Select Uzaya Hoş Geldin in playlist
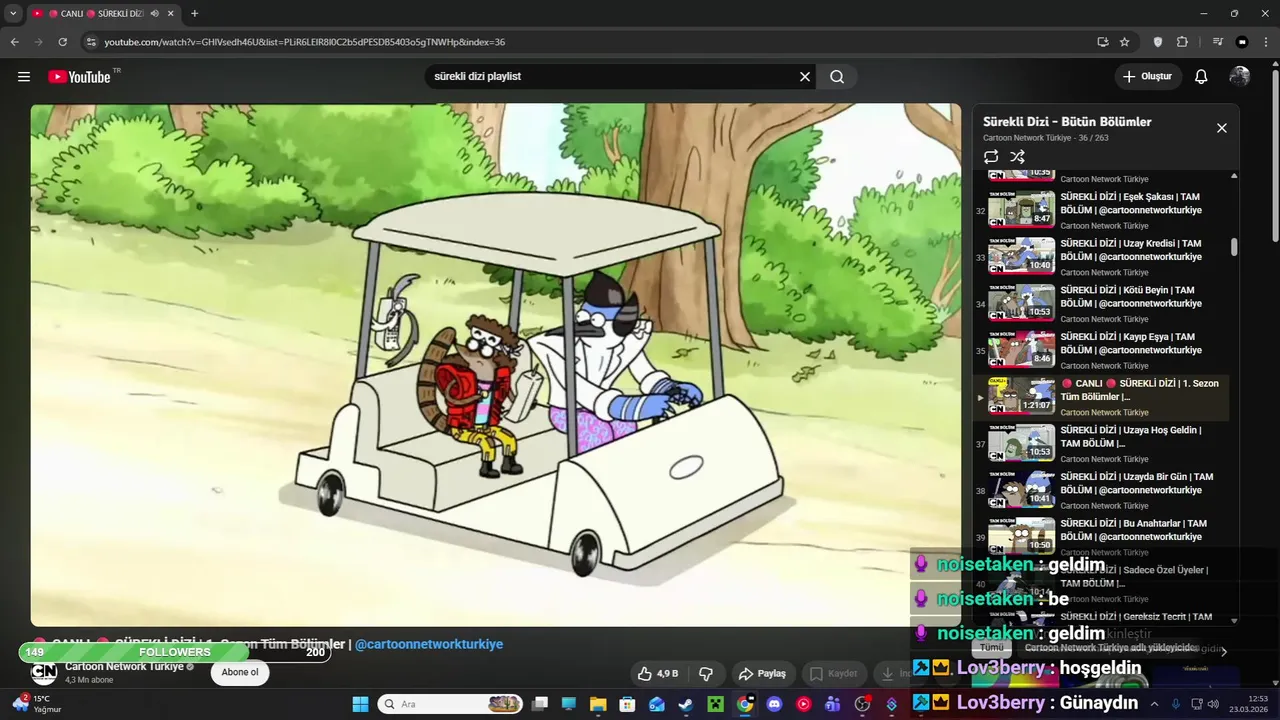Screen dimensions: 1280x720 1100,443
